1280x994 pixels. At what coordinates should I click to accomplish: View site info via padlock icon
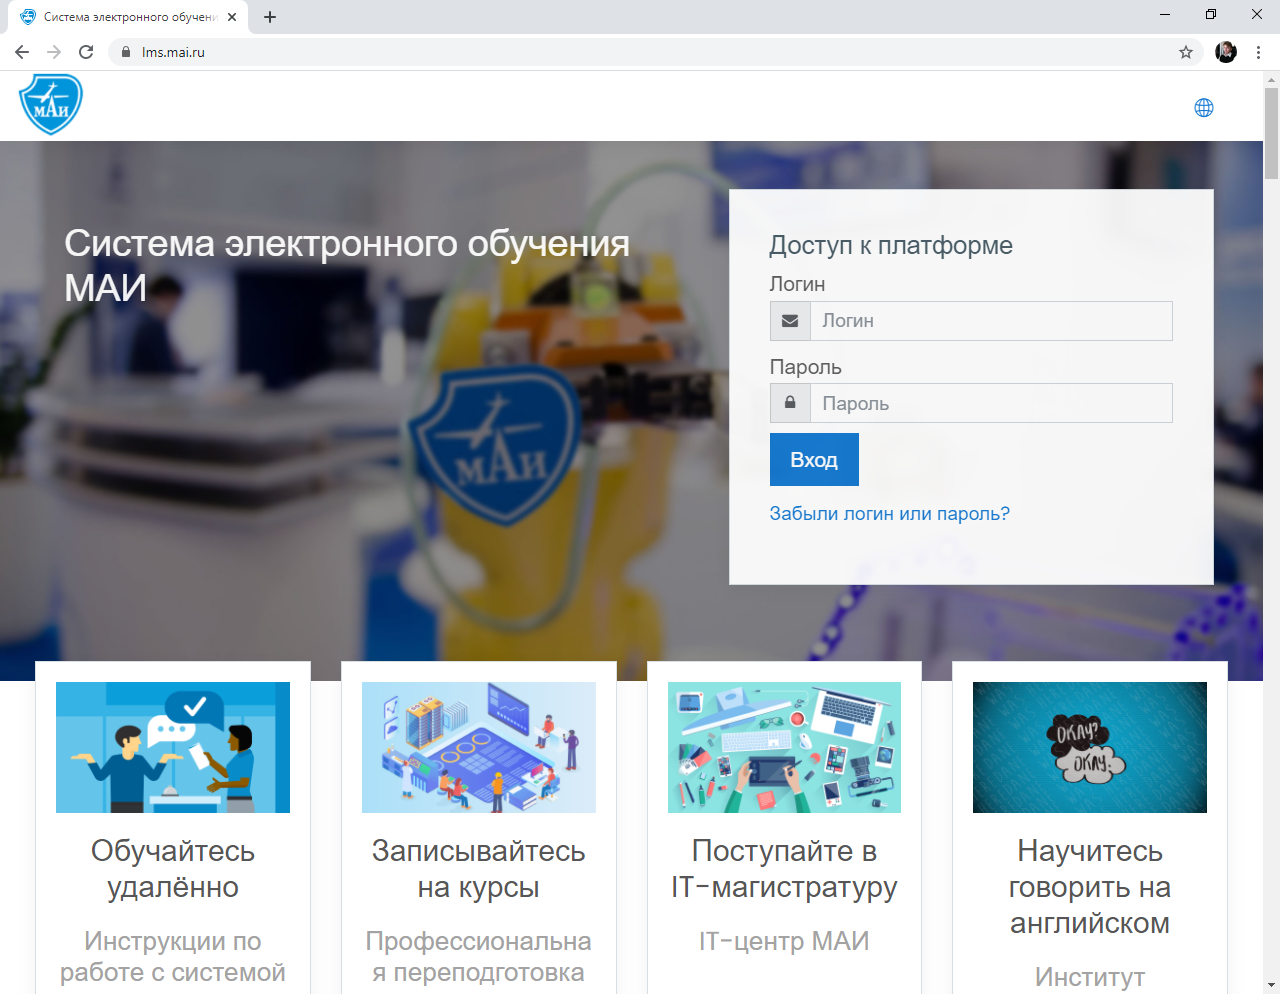click(x=125, y=52)
